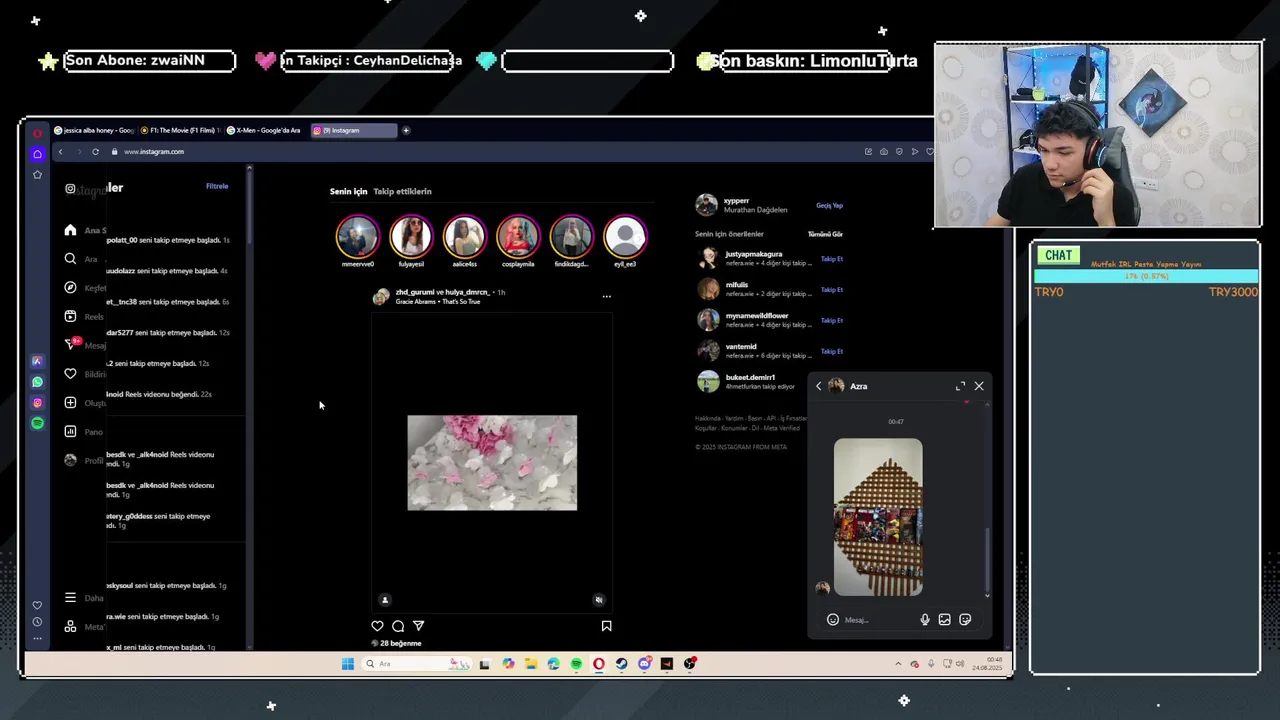The height and width of the screenshot is (720, 1280).
Task: Follow justyapmakagura with Takip Et
Action: (x=832, y=259)
